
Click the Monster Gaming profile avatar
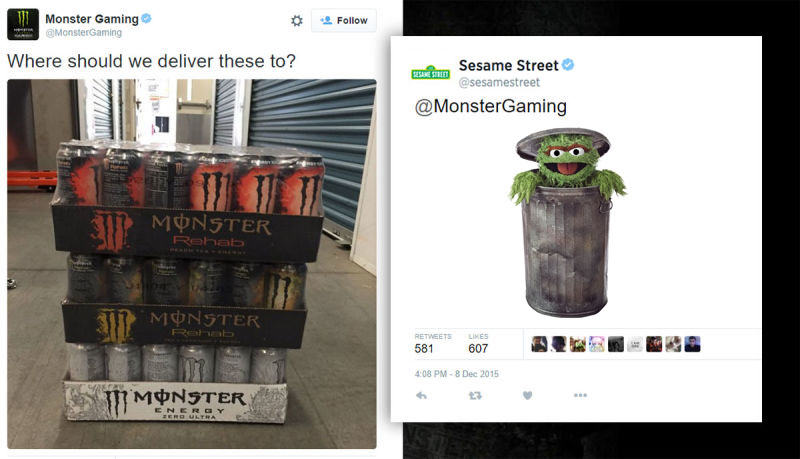click(23, 24)
